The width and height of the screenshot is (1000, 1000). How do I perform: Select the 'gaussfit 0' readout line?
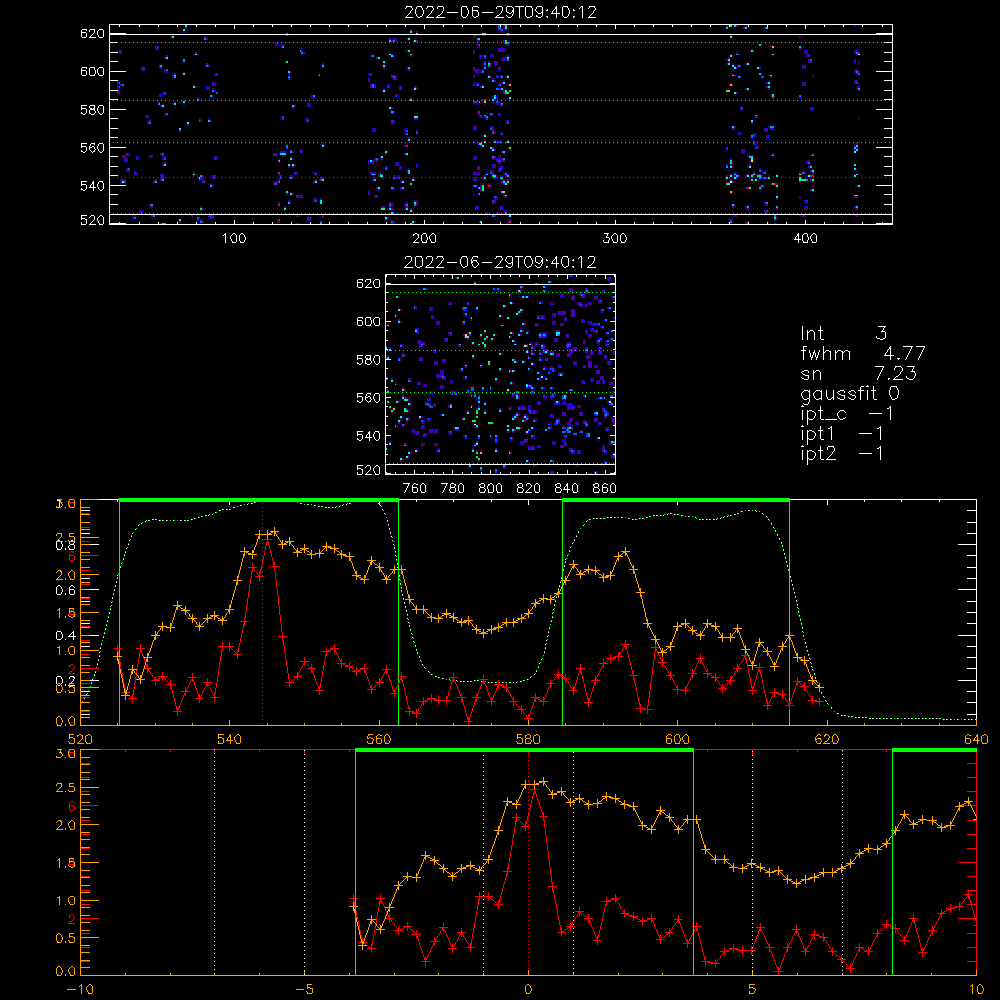(850, 393)
